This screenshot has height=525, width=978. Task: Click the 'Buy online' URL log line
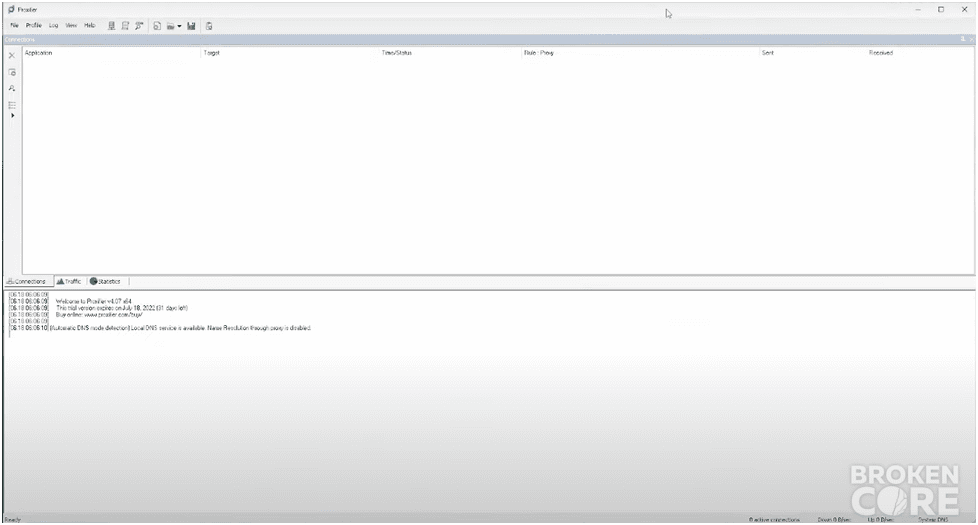[99, 315]
